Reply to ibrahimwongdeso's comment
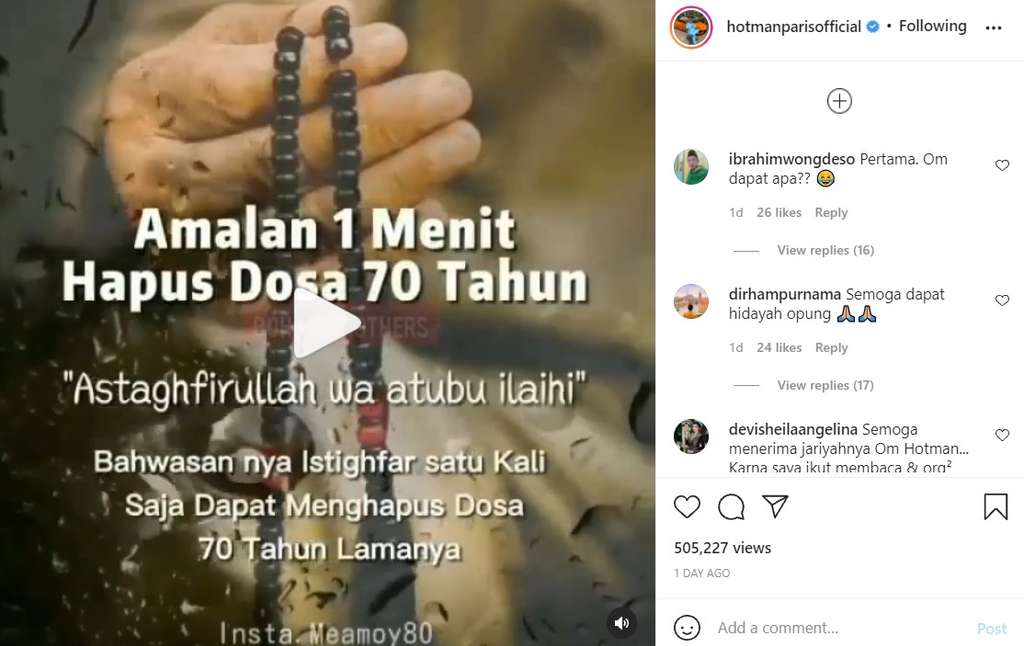The width and height of the screenshot is (1024, 646). [x=831, y=213]
